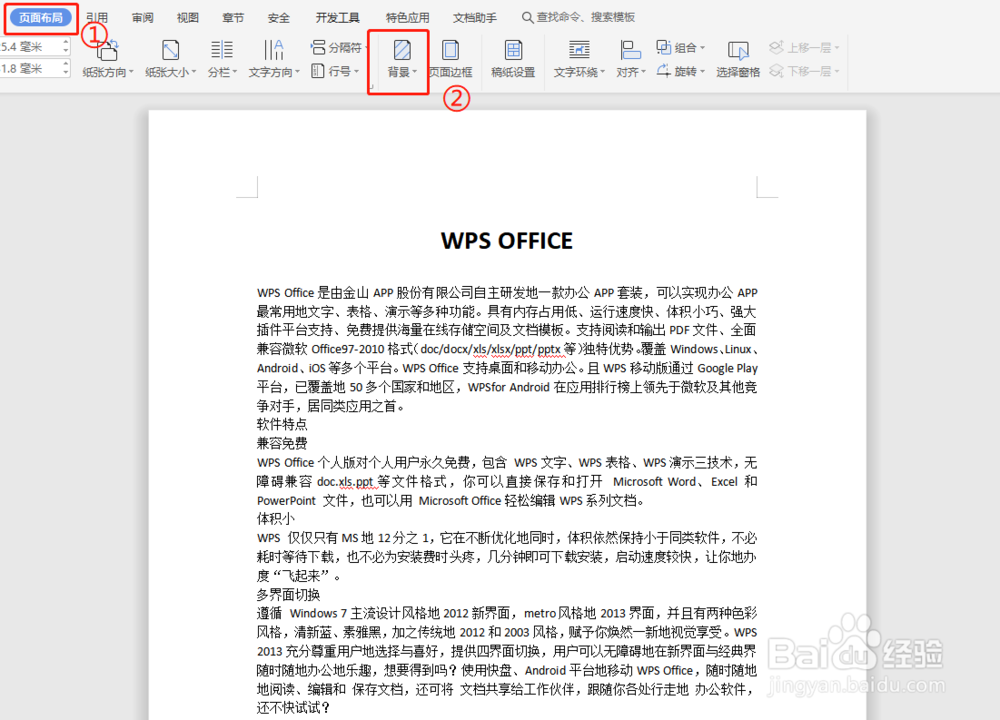Click the line ending 还不快试试？
This screenshot has width=1000, height=720.
point(293,708)
